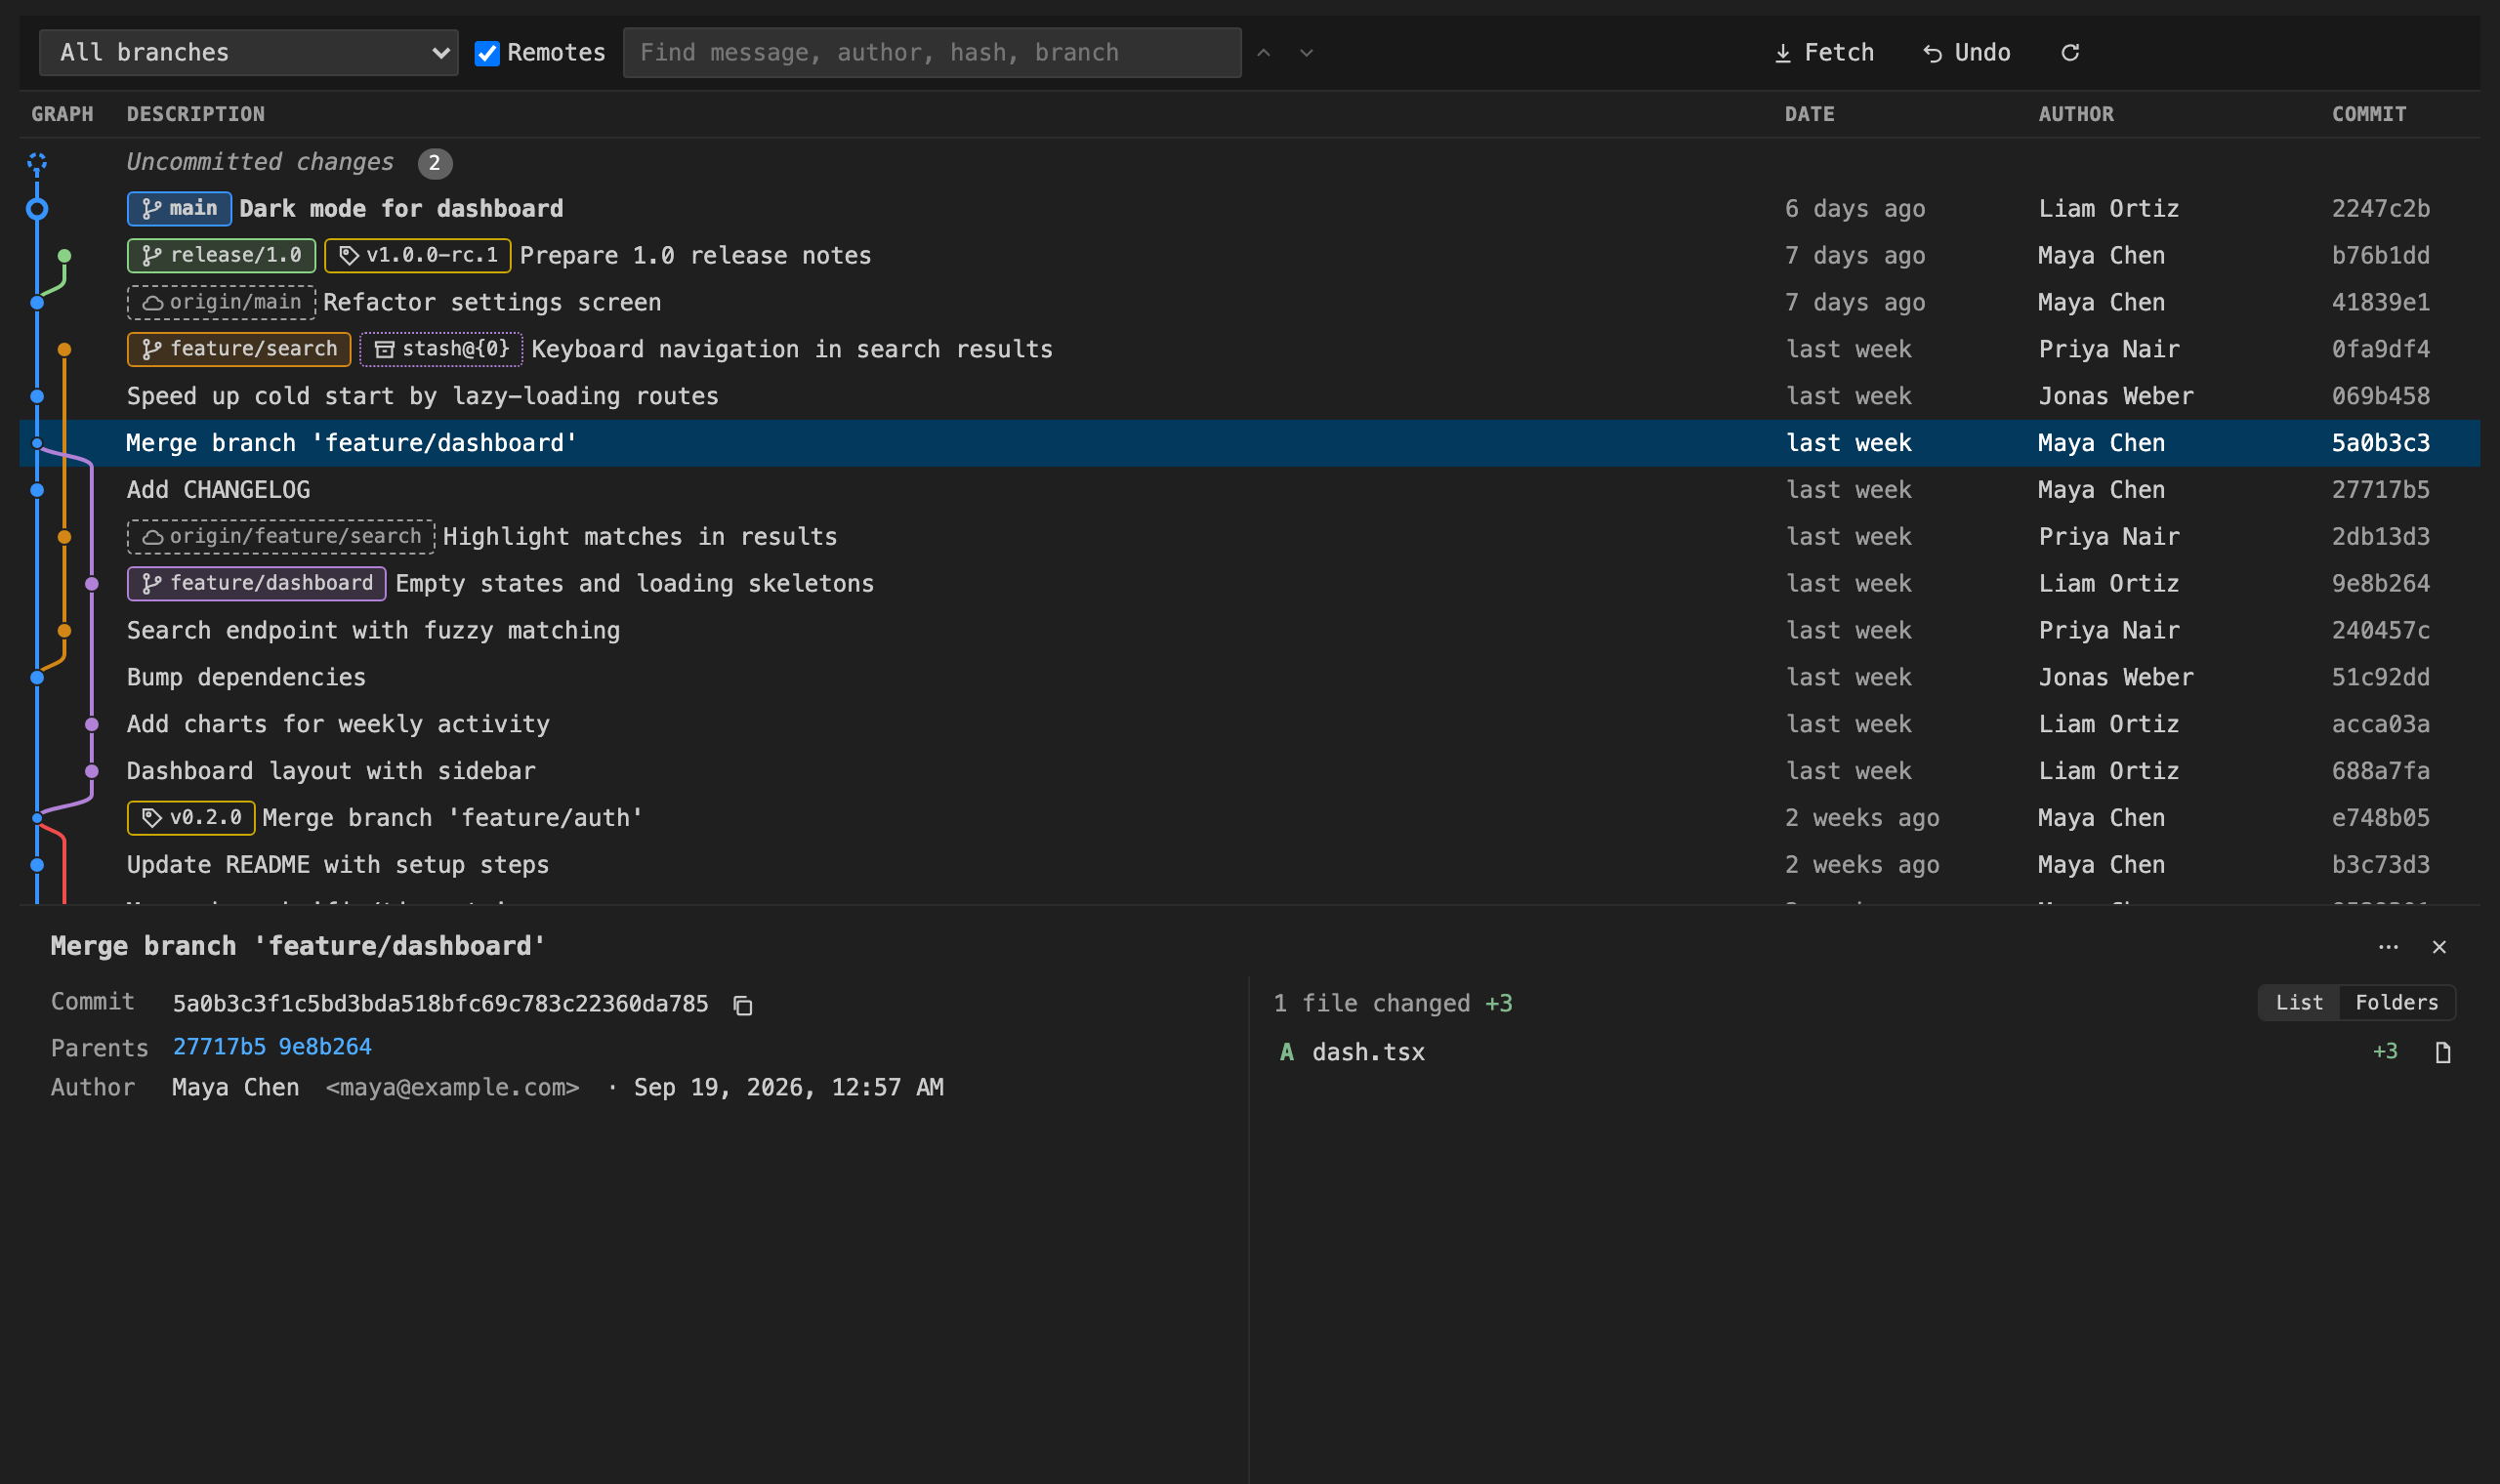Select the Bump dependencies commit
This screenshot has width=2500, height=1484.
[1250, 678]
